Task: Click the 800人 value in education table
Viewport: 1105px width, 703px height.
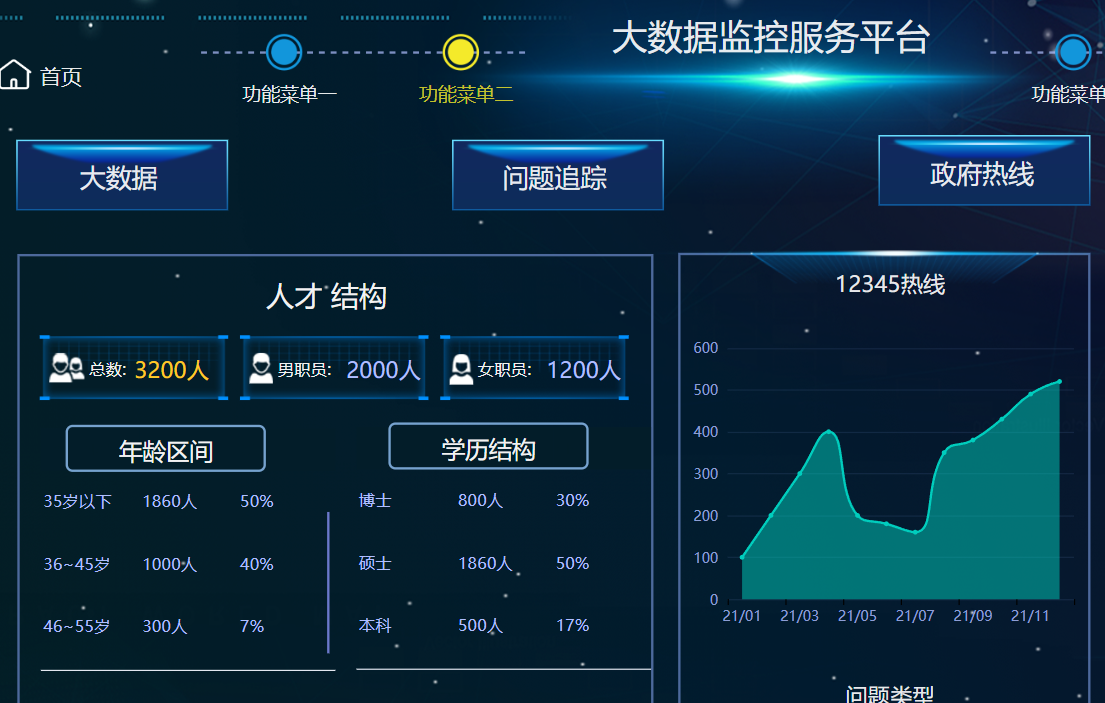Action: pos(480,501)
